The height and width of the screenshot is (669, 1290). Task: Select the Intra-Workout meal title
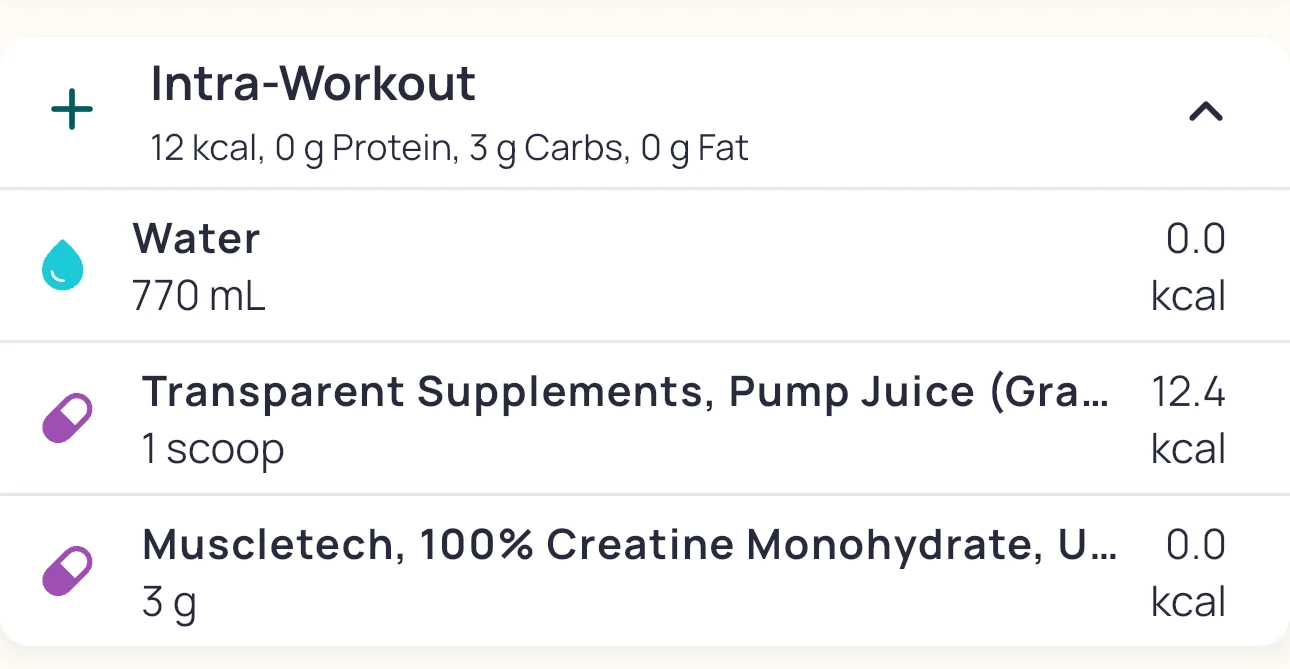pos(313,84)
